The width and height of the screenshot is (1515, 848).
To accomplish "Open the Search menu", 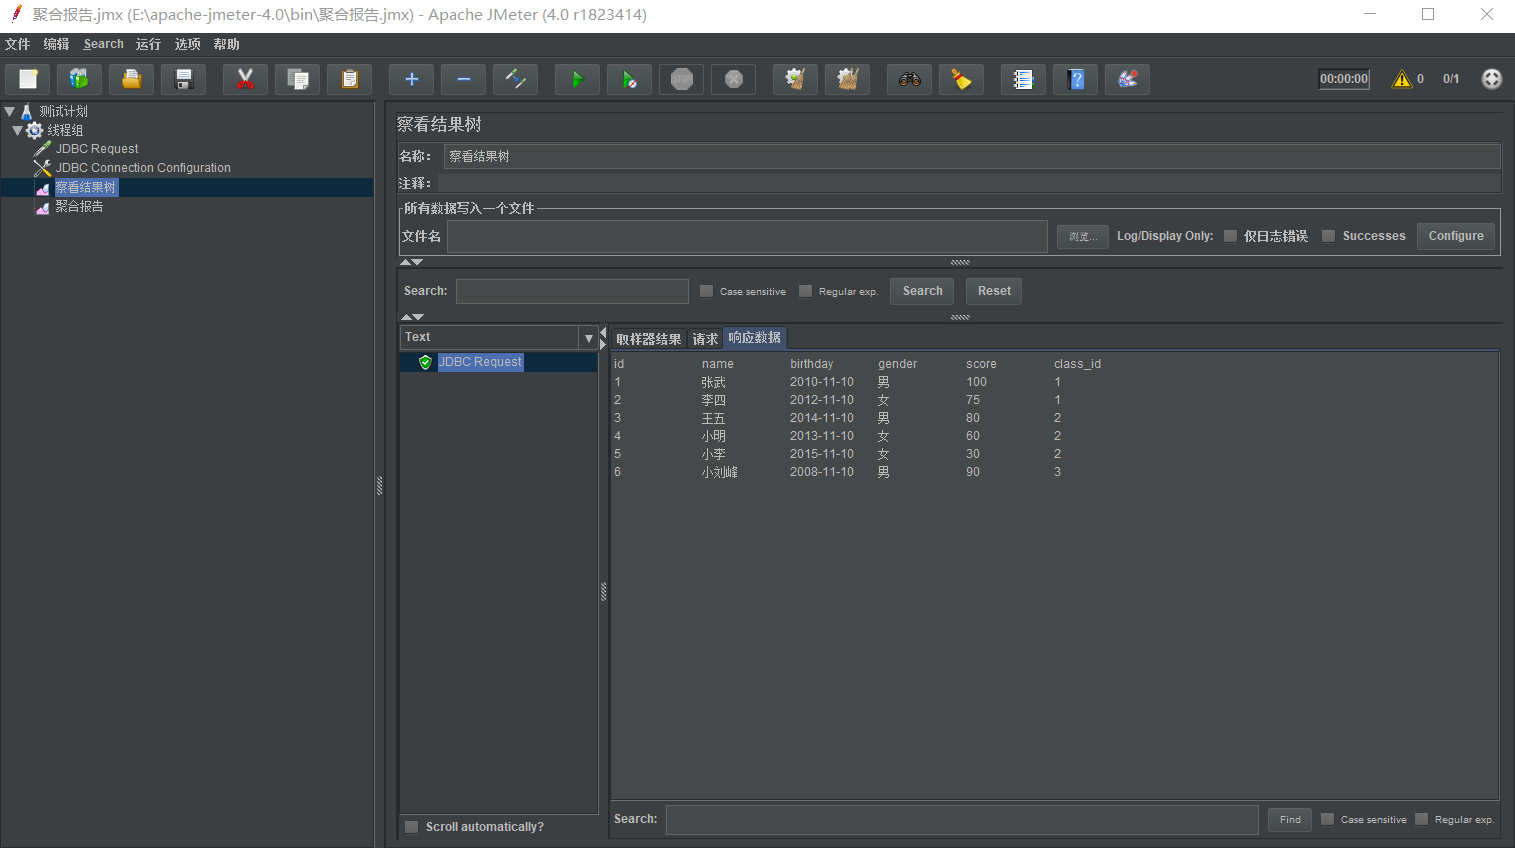I will (104, 44).
